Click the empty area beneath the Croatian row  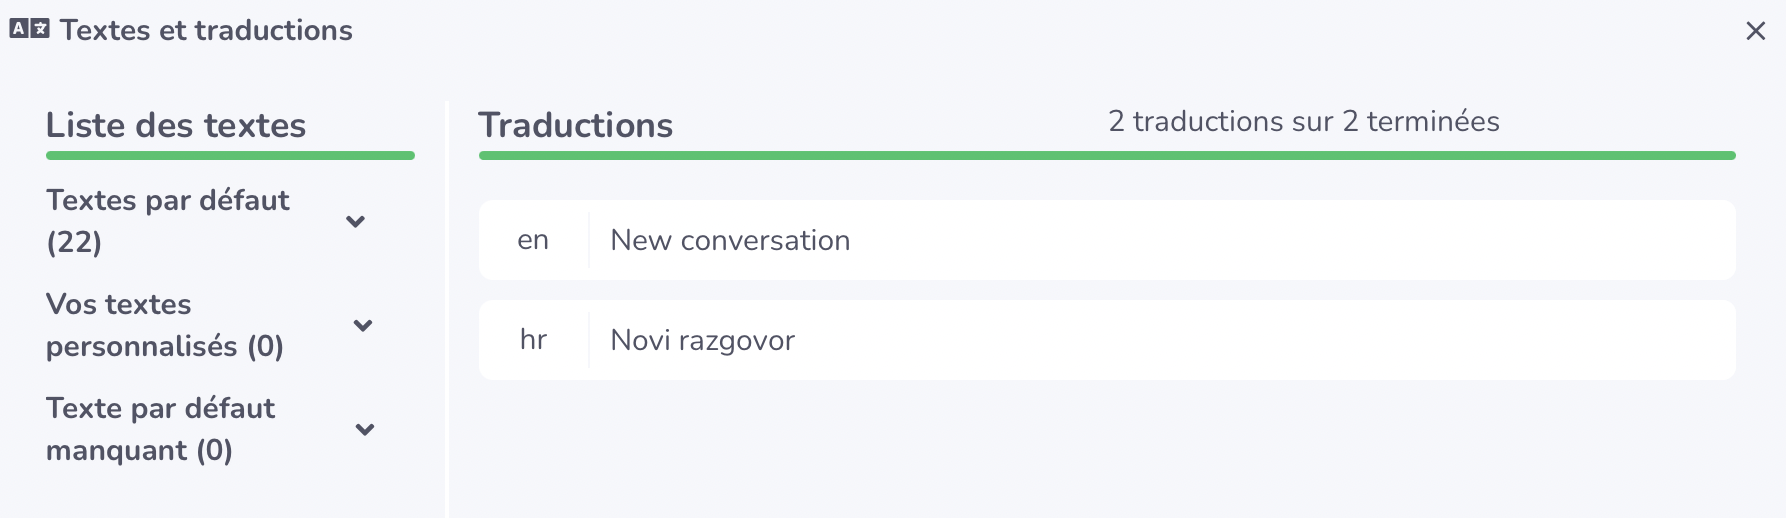[x=1107, y=450]
